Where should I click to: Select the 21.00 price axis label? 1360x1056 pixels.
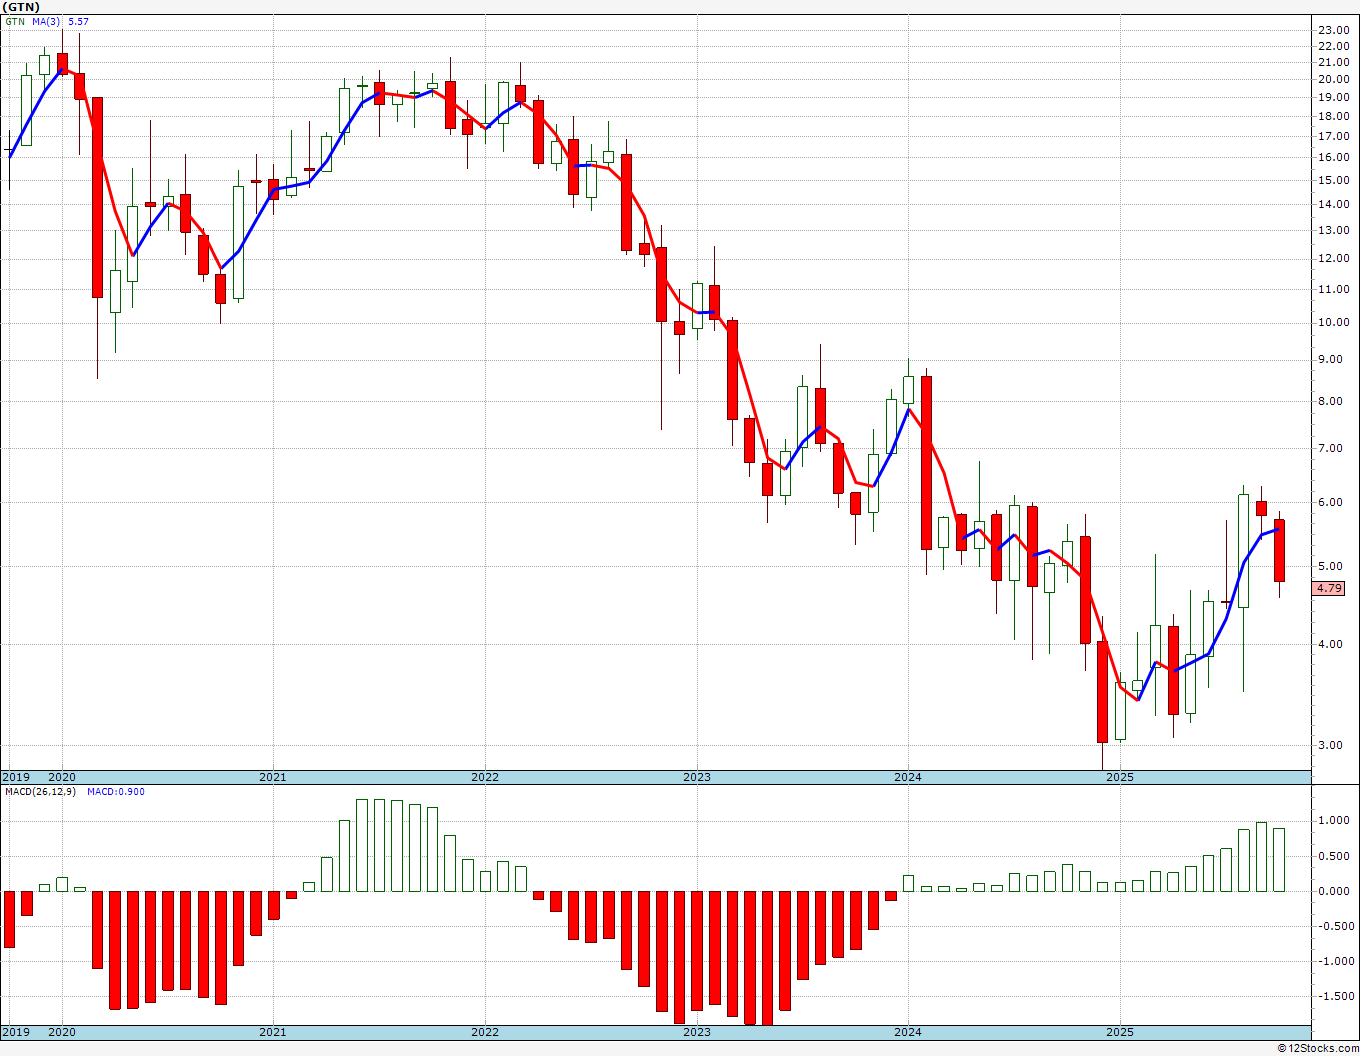pyautogui.click(x=1333, y=63)
